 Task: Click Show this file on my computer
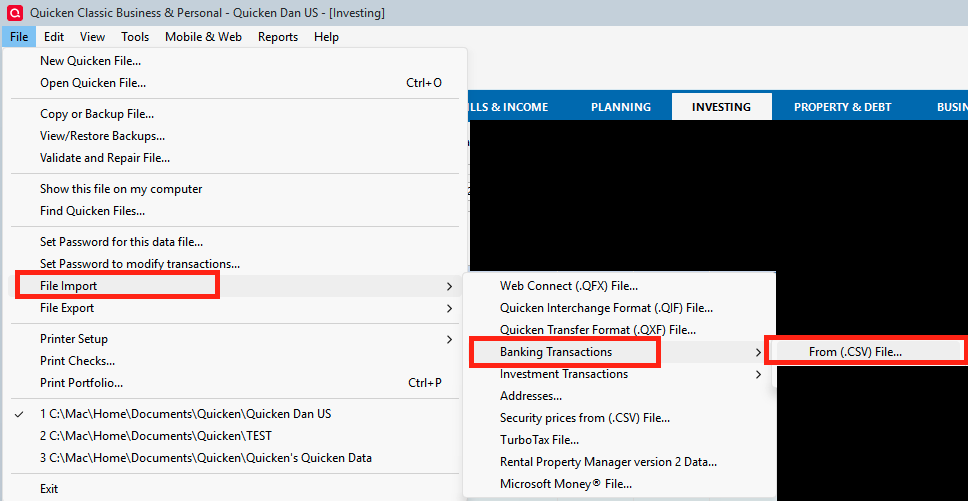235,189
